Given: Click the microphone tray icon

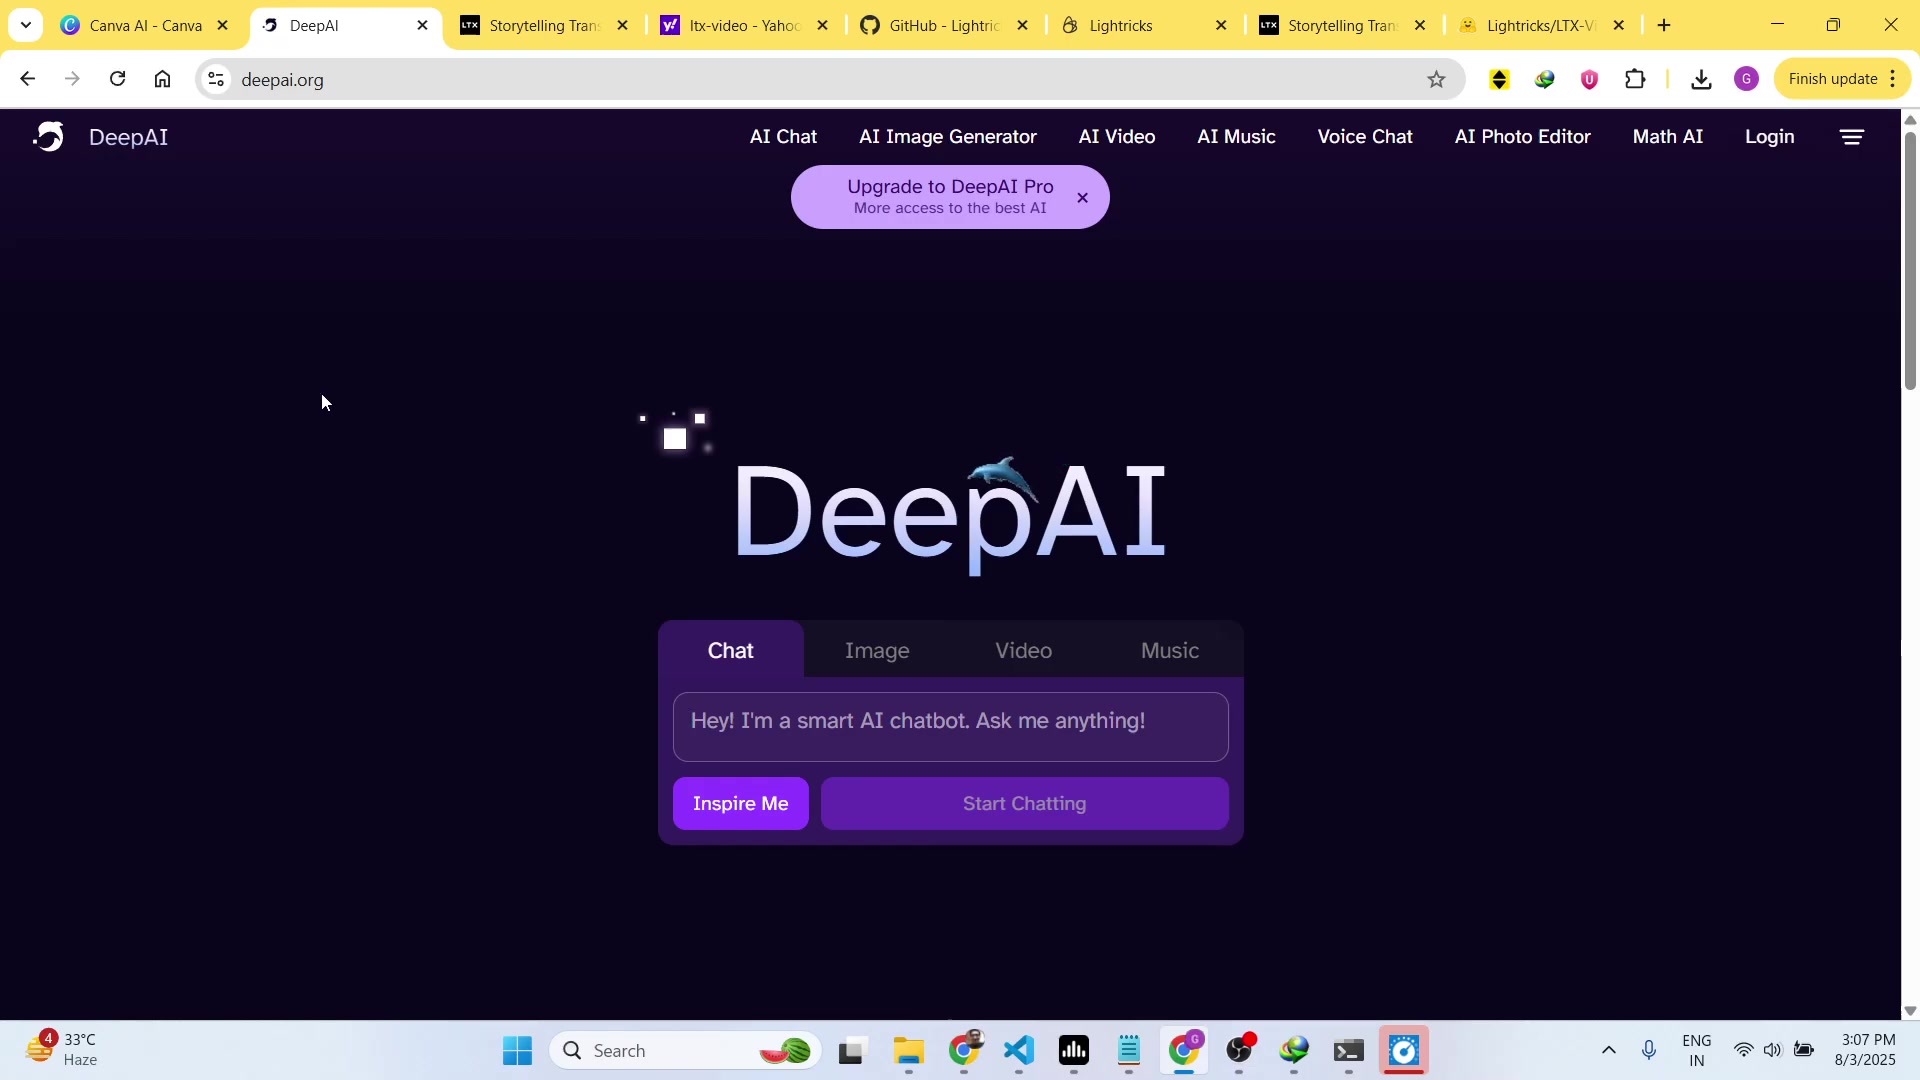Looking at the screenshot, I should (x=1649, y=1050).
